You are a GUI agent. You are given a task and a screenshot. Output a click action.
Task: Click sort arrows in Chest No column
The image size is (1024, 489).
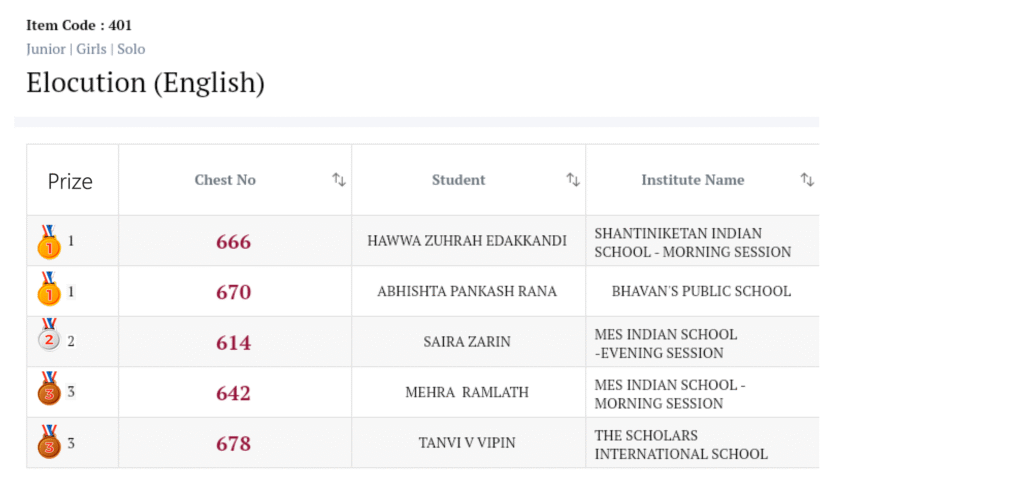coord(339,180)
